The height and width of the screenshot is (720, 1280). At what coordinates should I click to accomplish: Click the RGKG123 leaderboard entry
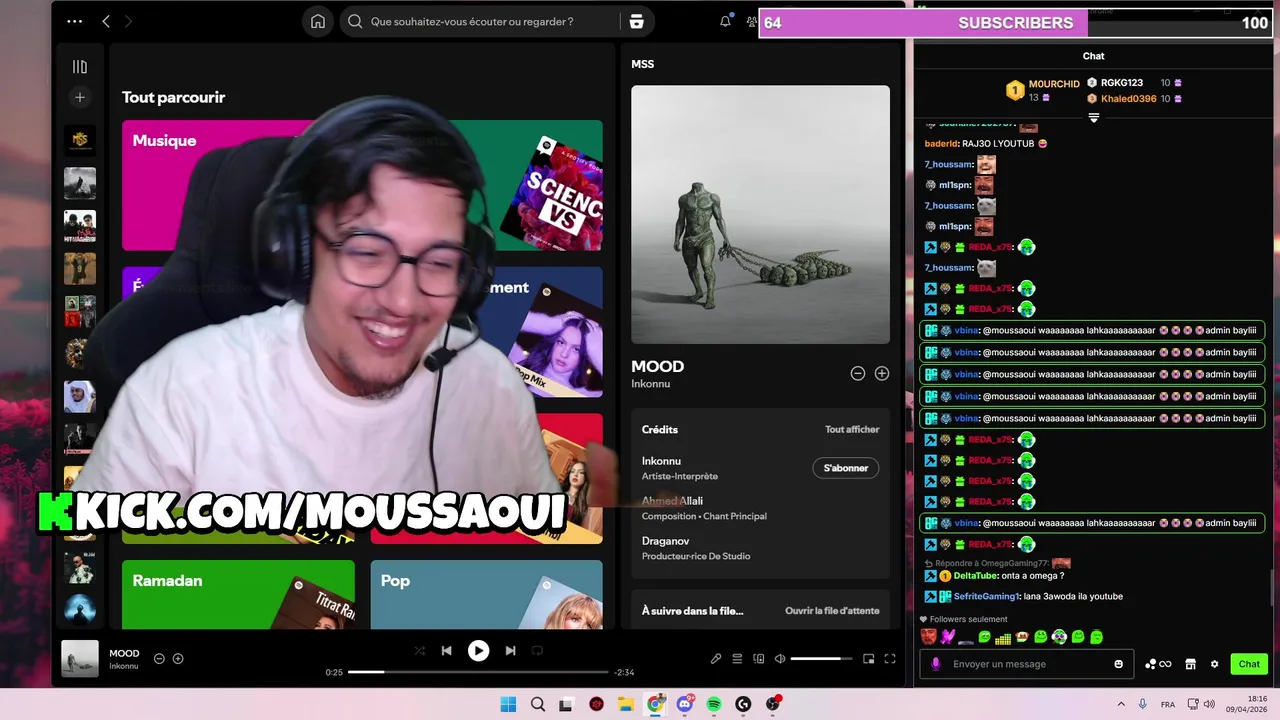pos(1121,83)
